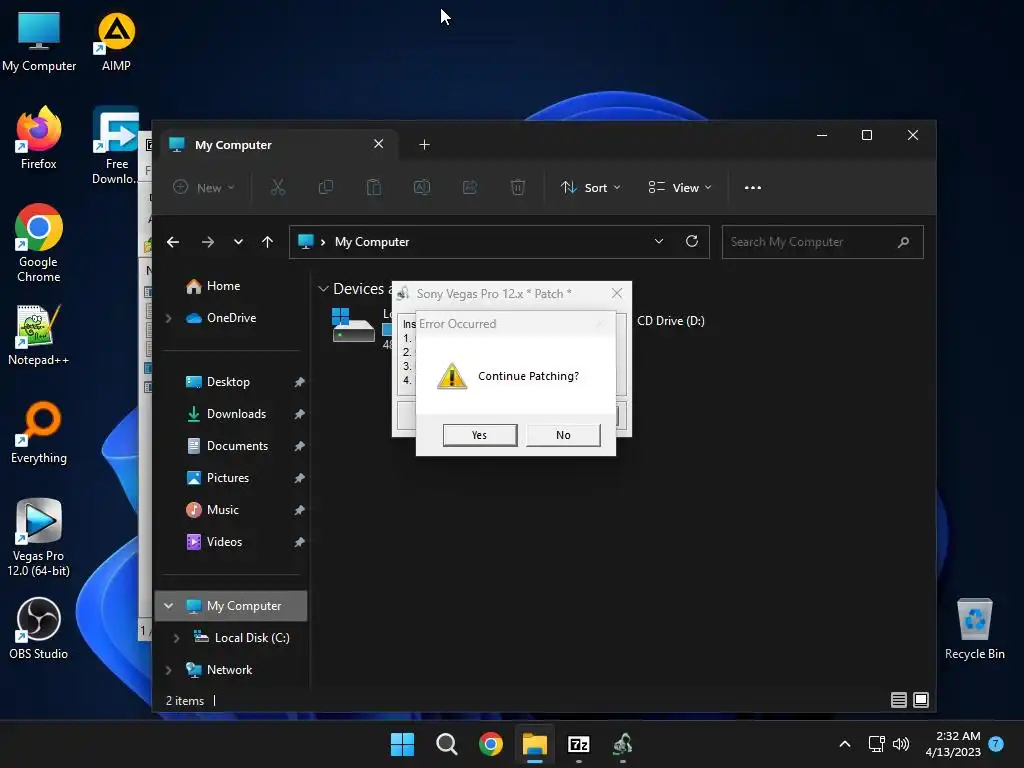1024x768 pixels.
Task: Select Network in navigation pane
Action: (229, 669)
